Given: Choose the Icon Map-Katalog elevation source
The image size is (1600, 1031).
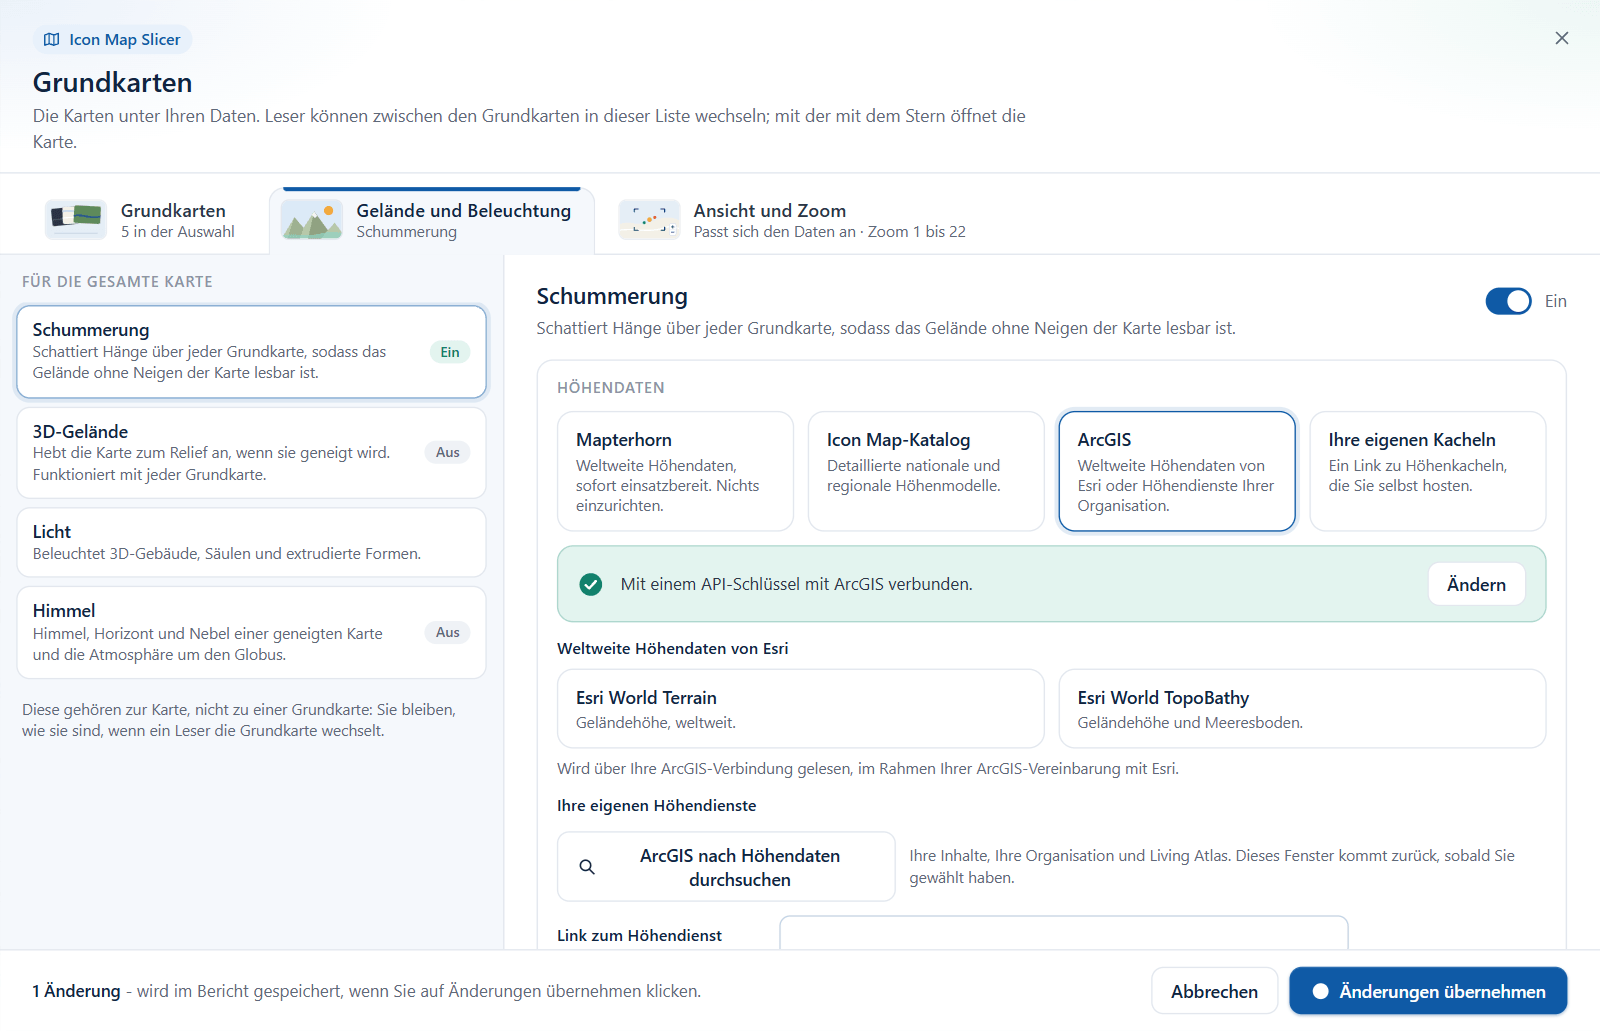Looking at the screenshot, I should pos(926,471).
